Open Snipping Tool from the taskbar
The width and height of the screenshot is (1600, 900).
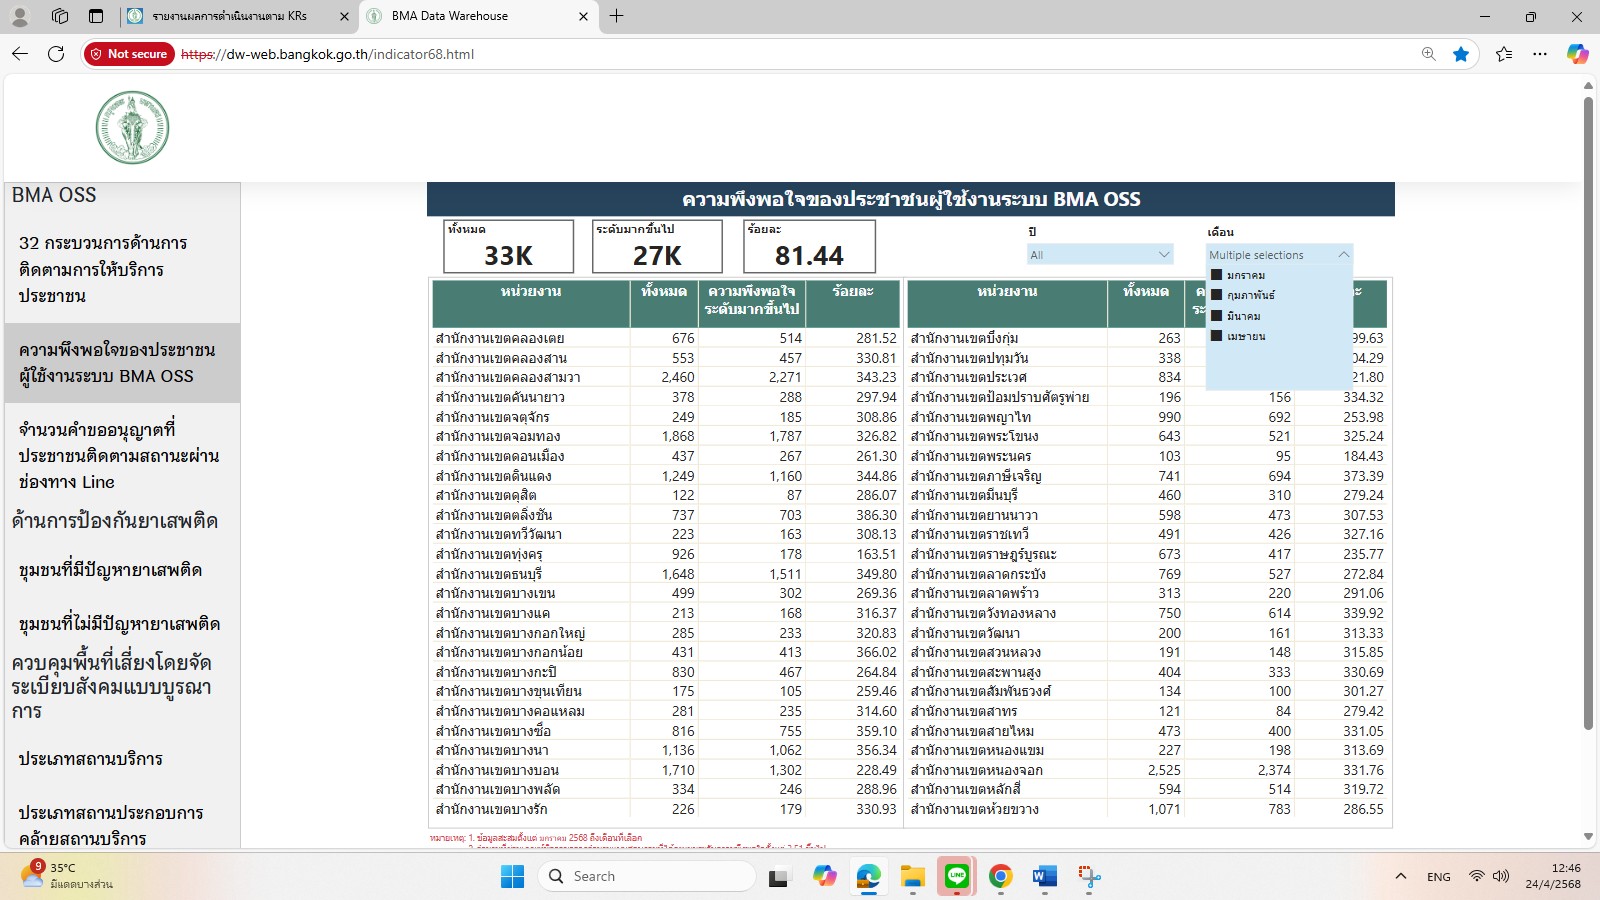pyautogui.click(x=1089, y=876)
